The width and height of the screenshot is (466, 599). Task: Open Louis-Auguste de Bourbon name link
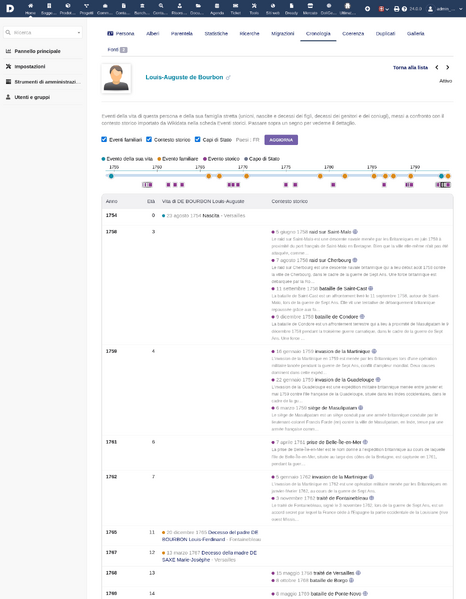coord(184,77)
